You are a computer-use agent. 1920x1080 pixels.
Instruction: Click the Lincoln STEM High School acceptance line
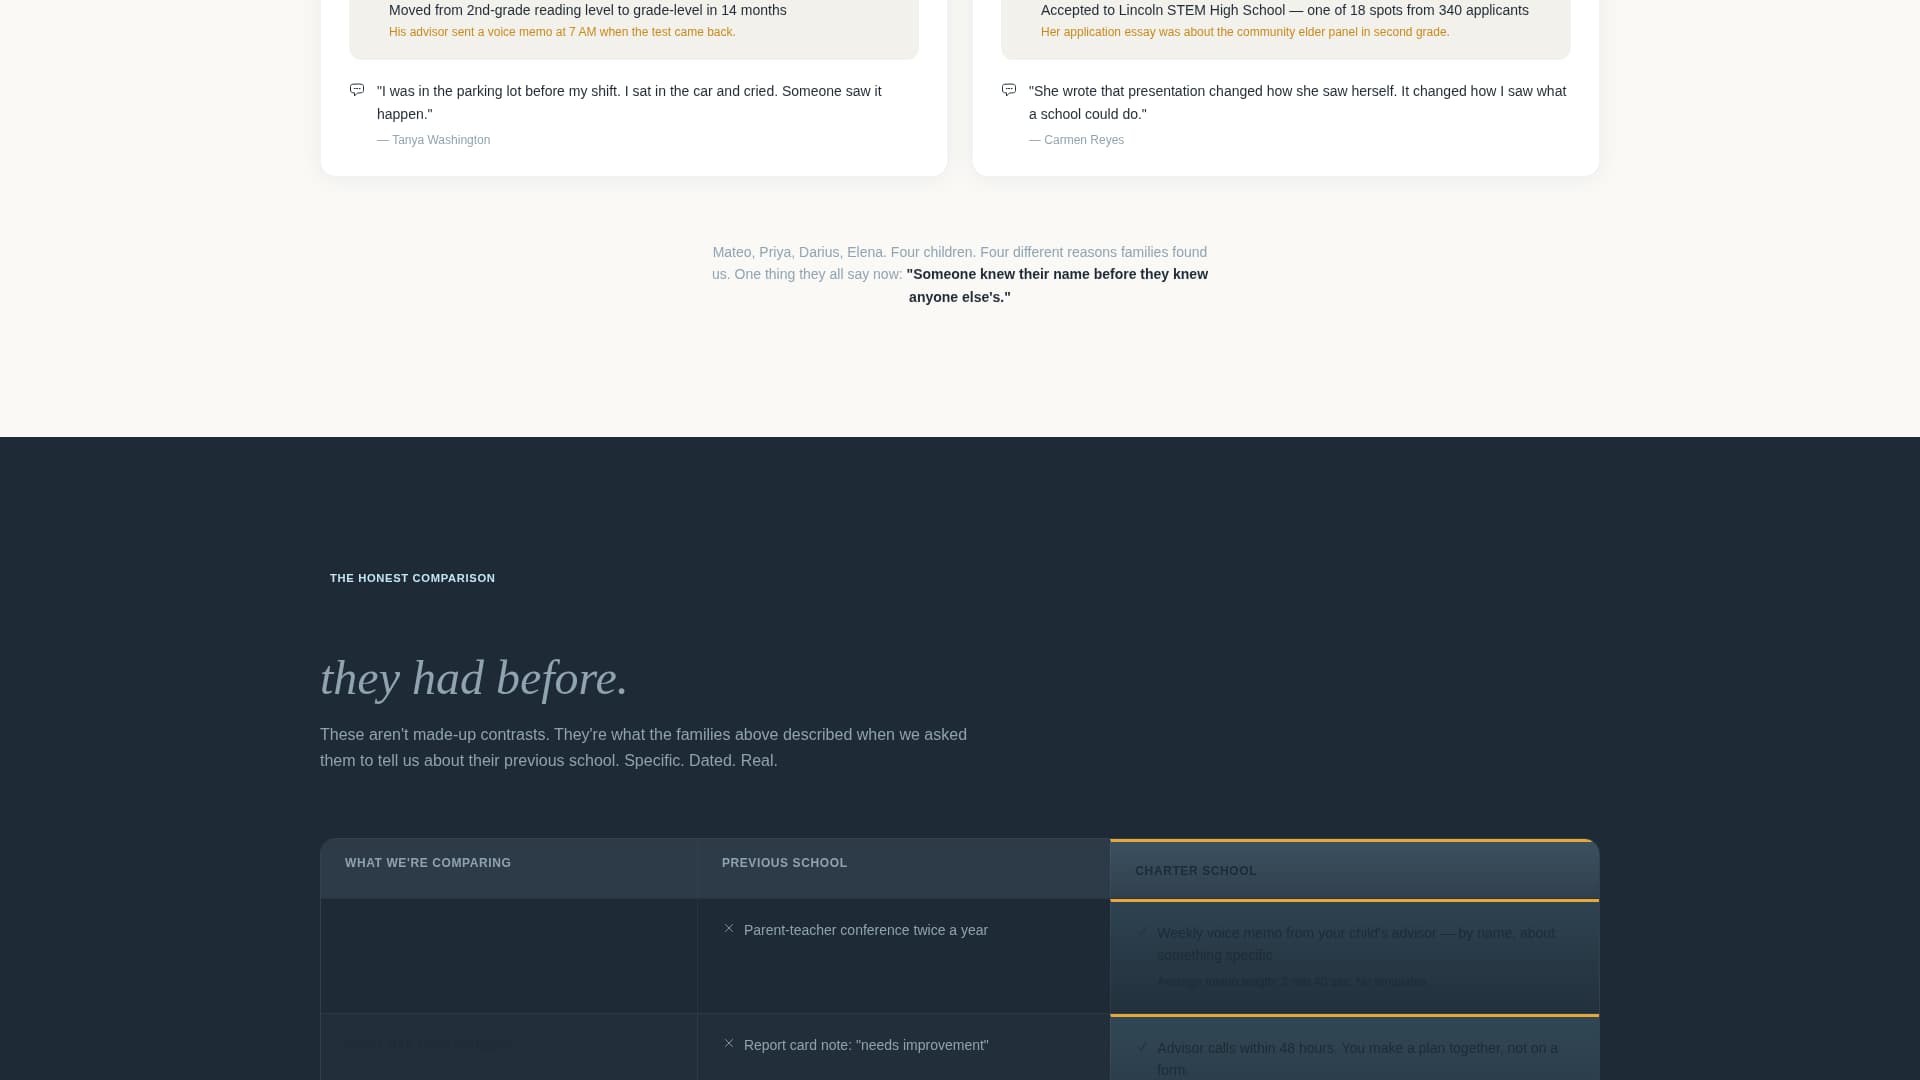pyautogui.click(x=1284, y=10)
